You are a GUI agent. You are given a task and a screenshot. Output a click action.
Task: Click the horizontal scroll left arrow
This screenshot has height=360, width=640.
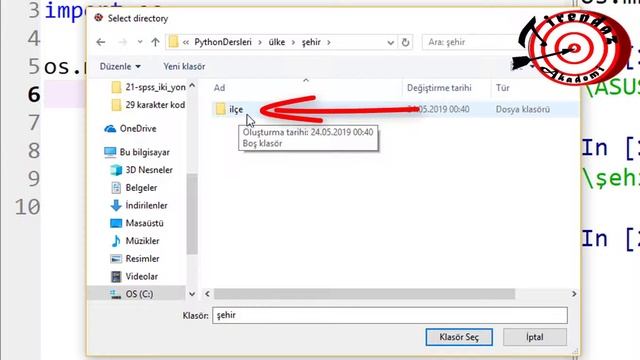click(x=207, y=294)
